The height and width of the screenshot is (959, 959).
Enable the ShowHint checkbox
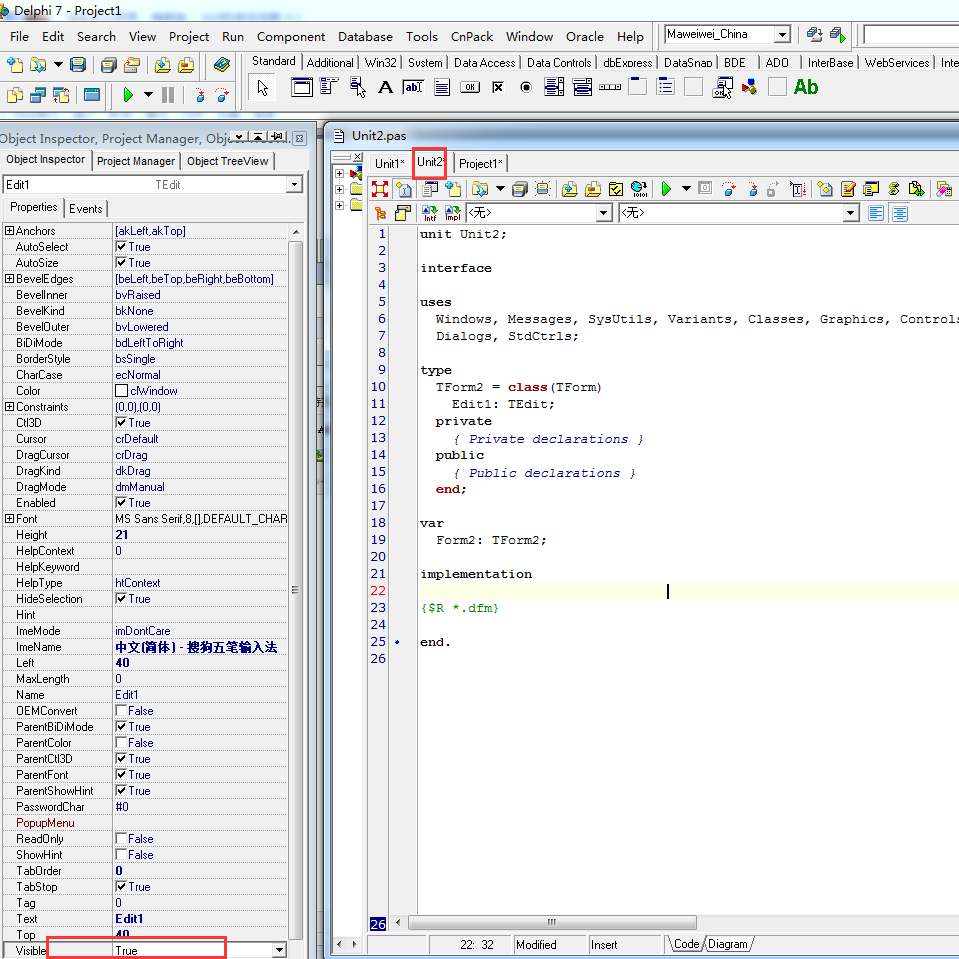(x=121, y=854)
